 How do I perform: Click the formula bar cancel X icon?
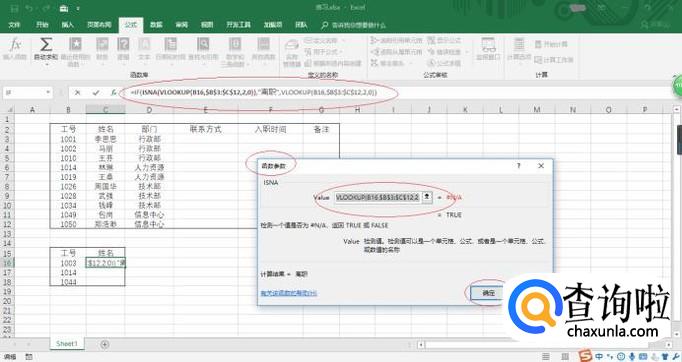pyautogui.click(x=77, y=93)
